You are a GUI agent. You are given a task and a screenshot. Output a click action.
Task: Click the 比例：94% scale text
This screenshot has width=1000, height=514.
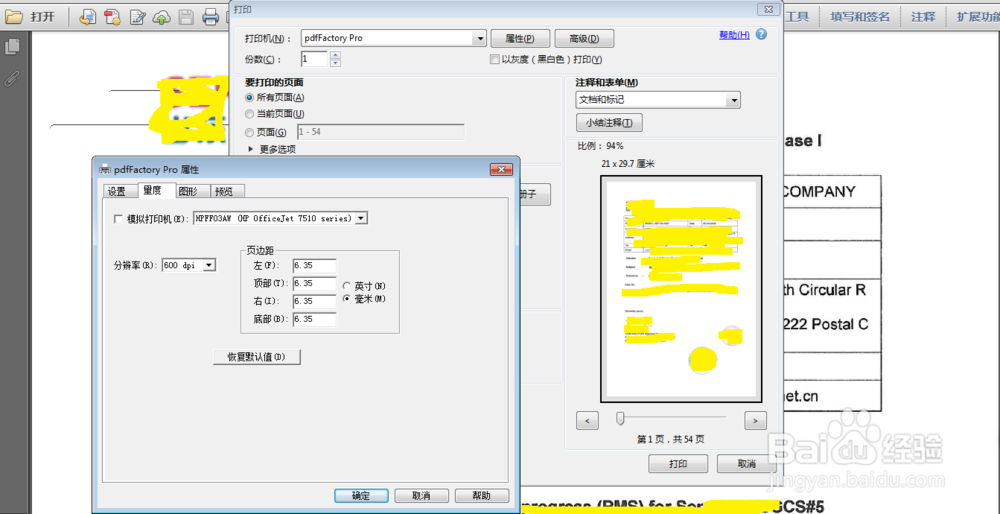coord(601,146)
